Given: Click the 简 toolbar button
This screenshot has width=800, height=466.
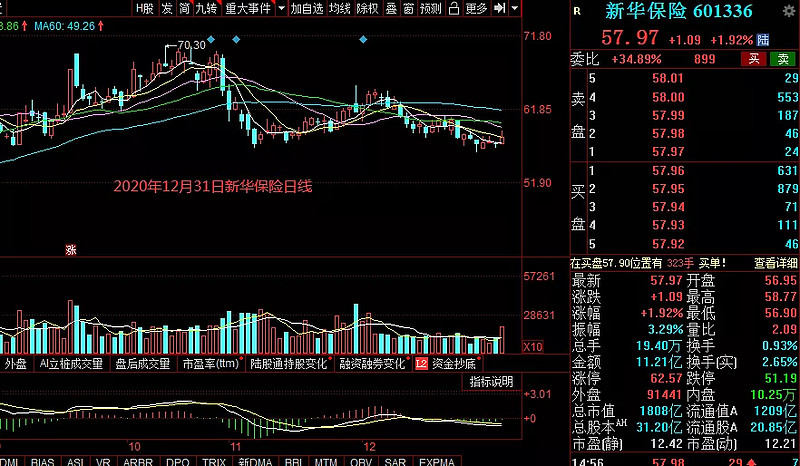Looking at the screenshot, I should [x=185, y=8].
